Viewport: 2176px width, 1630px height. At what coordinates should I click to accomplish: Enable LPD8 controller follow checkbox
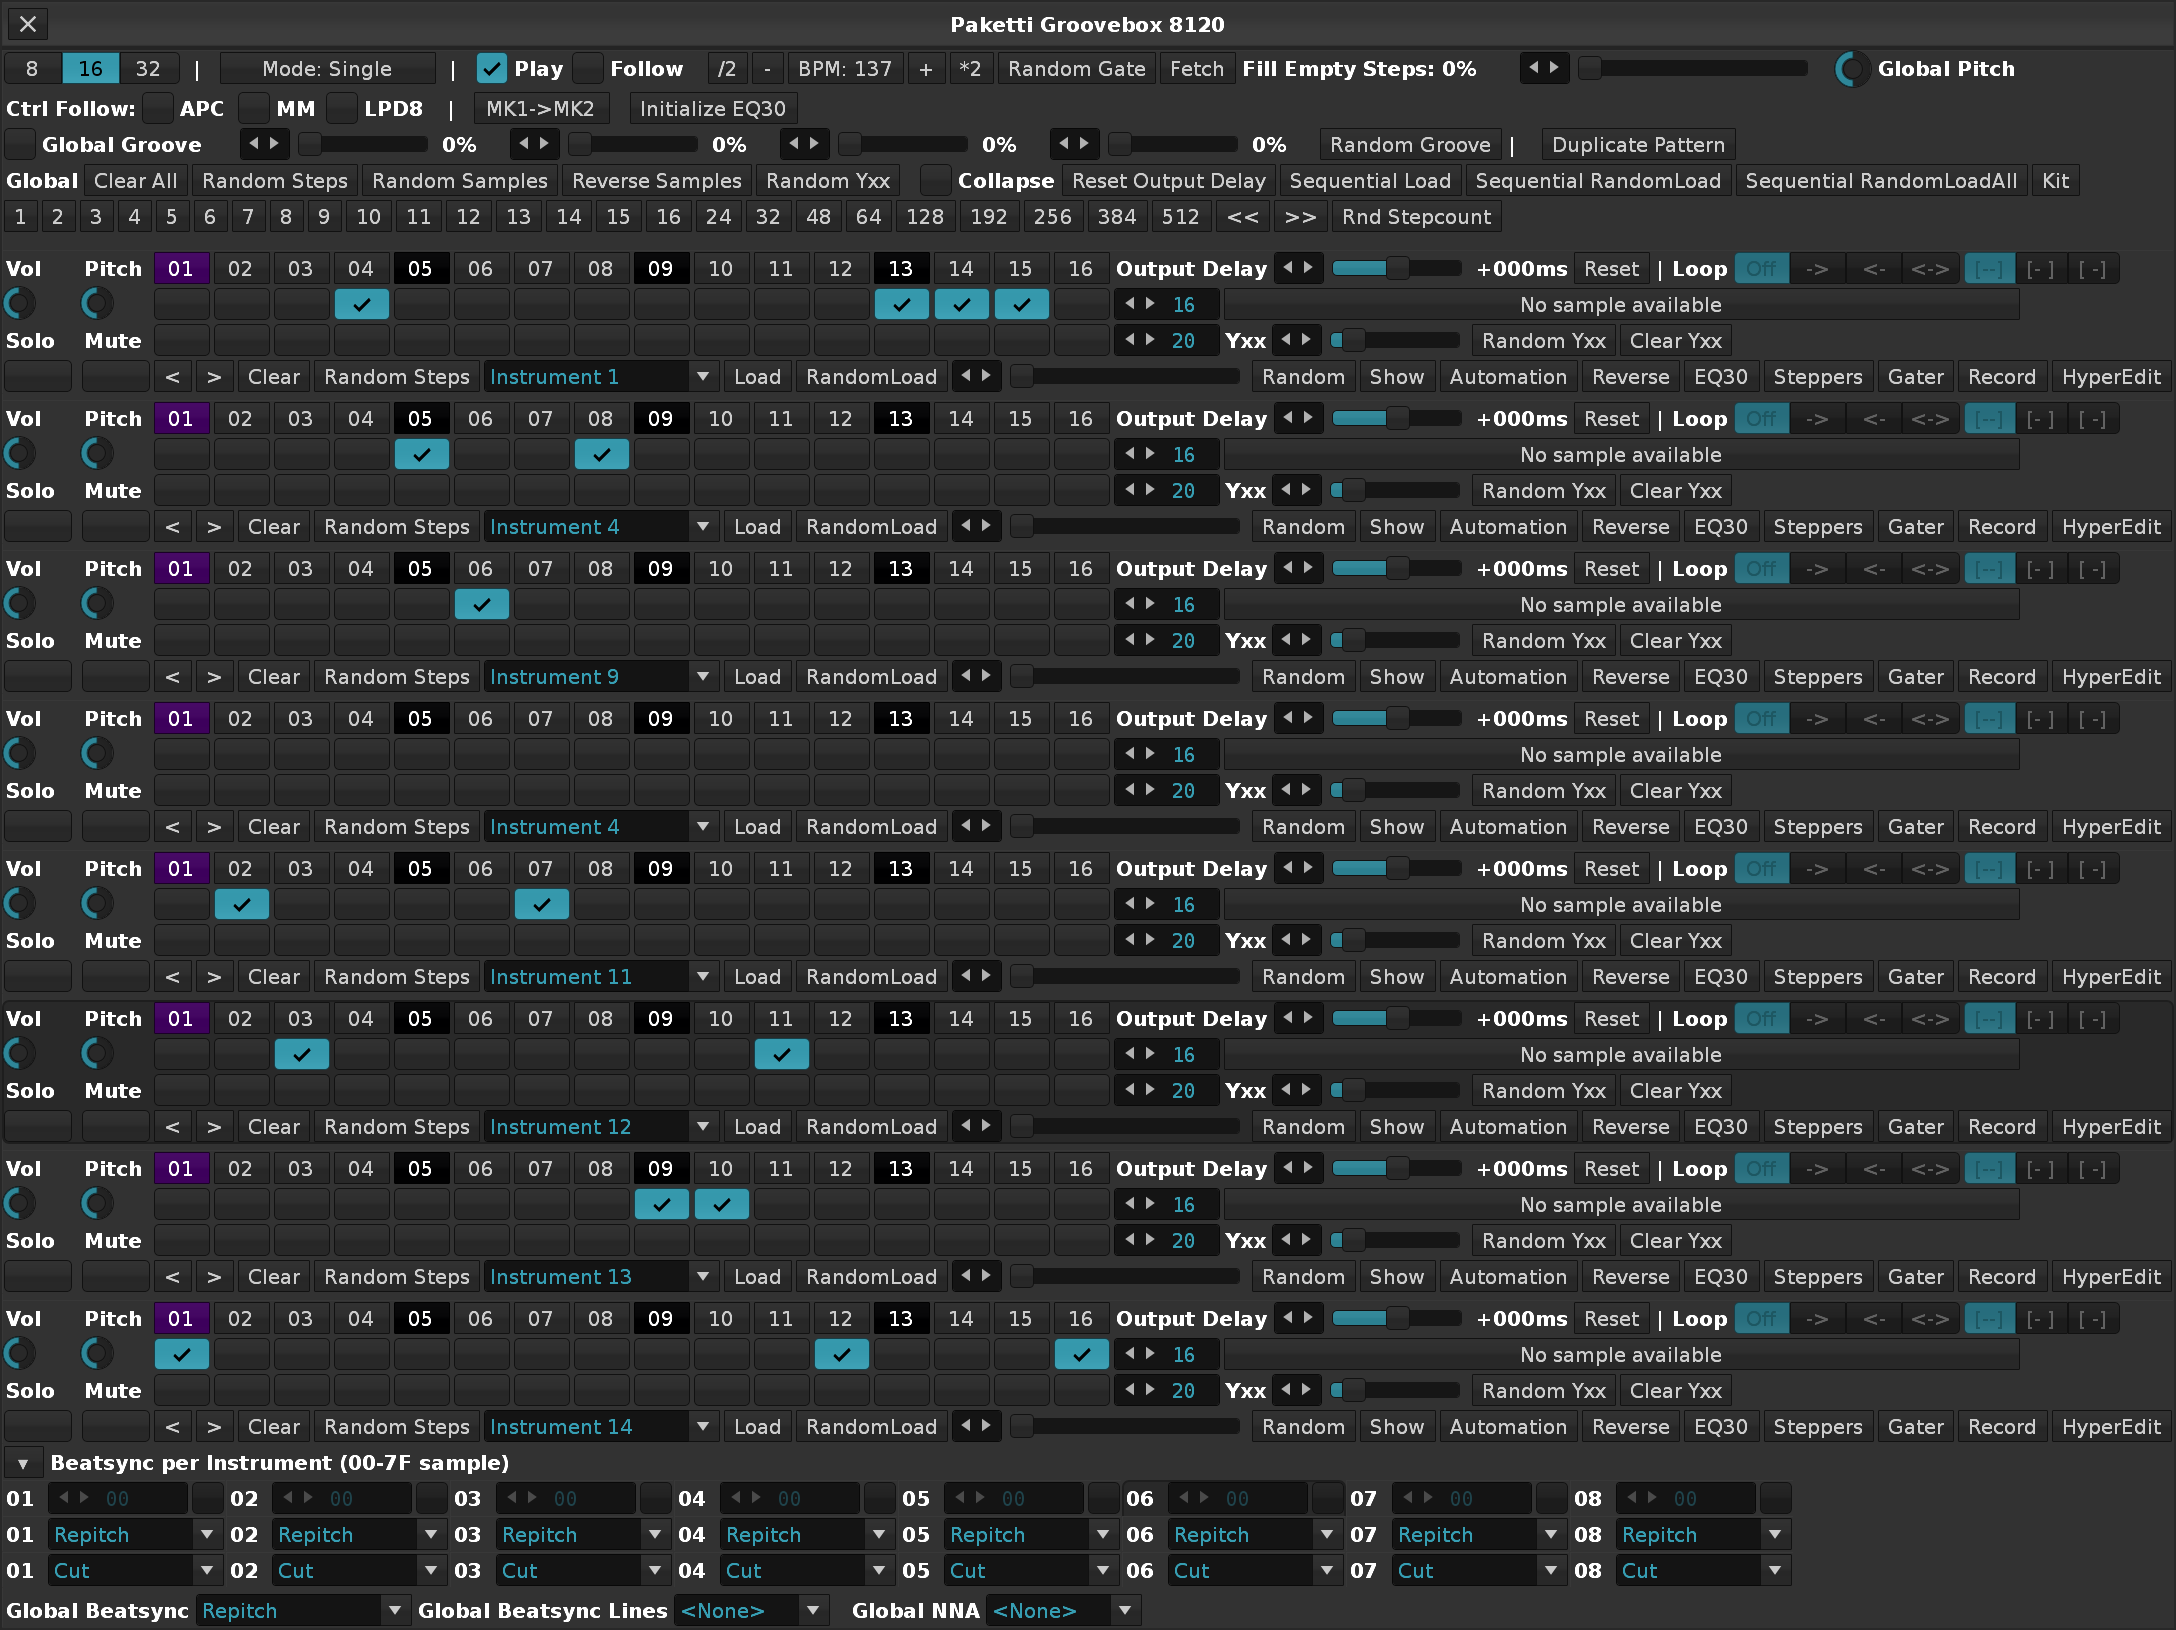pyautogui.click(x=342, y=108)
